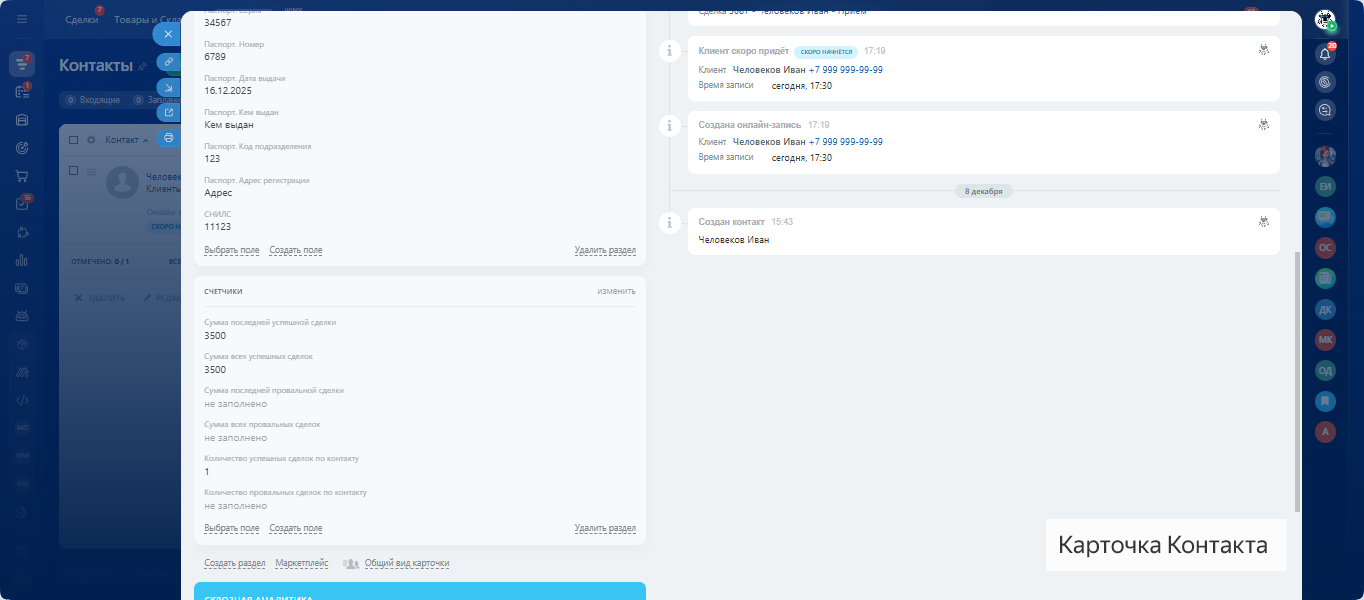Open chat with МК avatar

[1326, 339]
